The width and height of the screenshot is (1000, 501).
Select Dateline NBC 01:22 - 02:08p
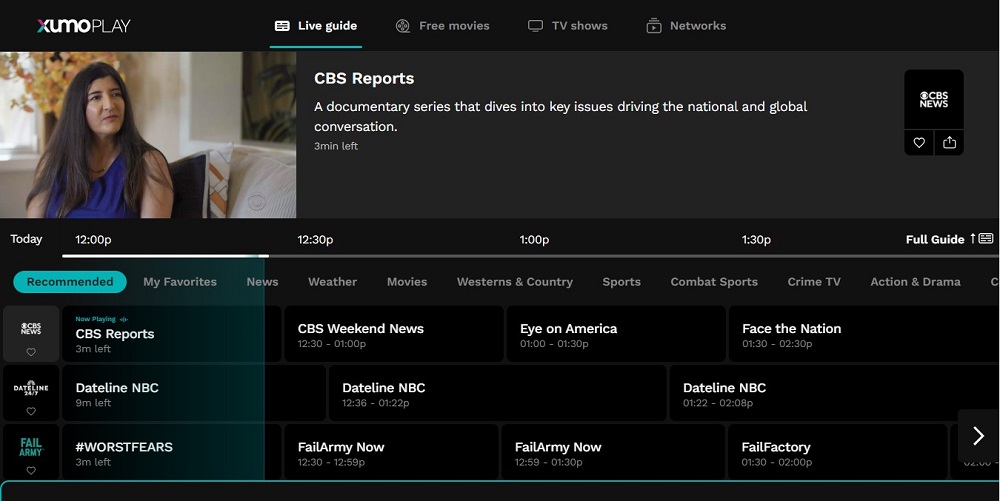pyautogui.click(x=834, y=393)
